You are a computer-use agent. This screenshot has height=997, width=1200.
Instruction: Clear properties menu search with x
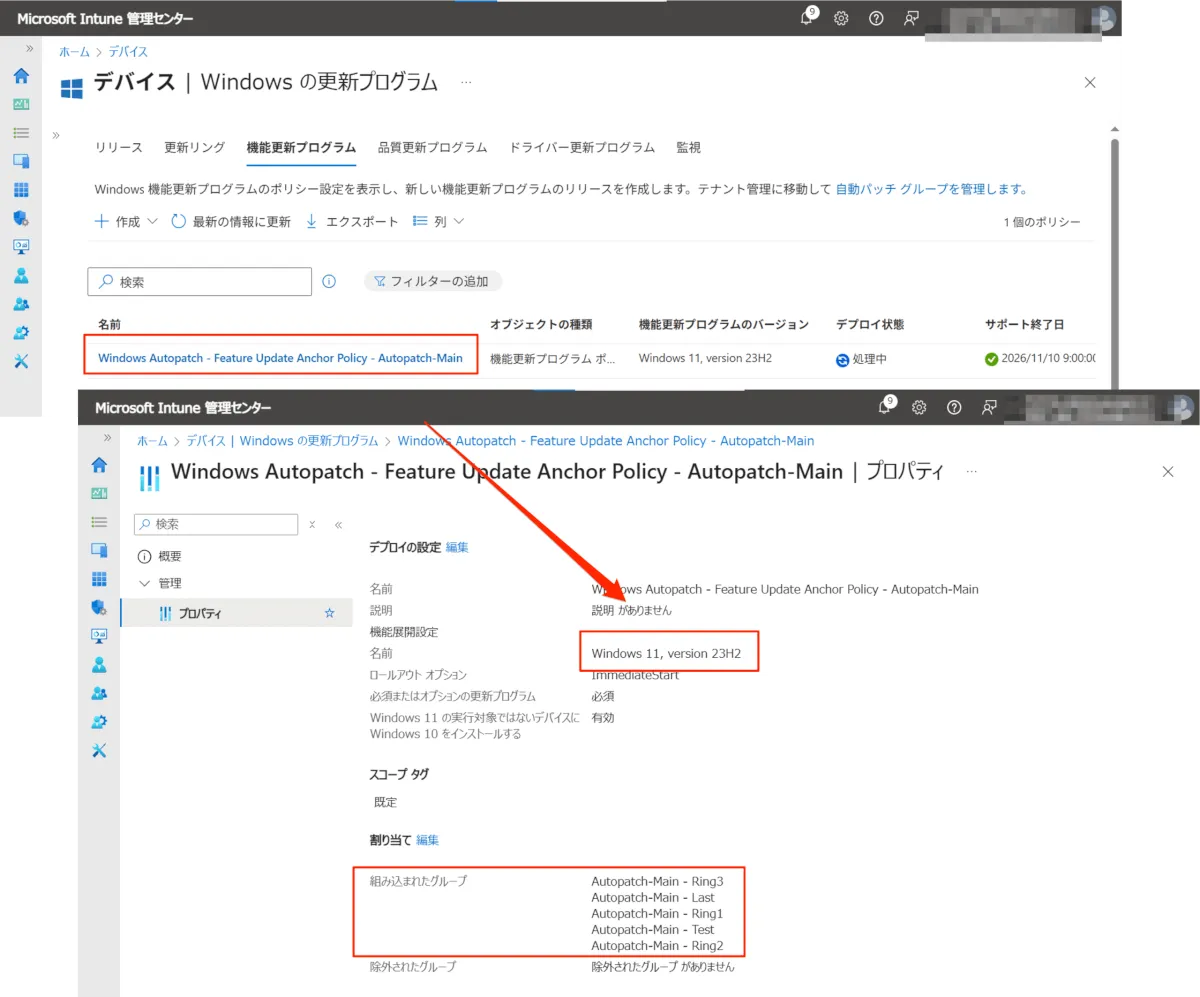pyautogui.click(x=312, y=524)
